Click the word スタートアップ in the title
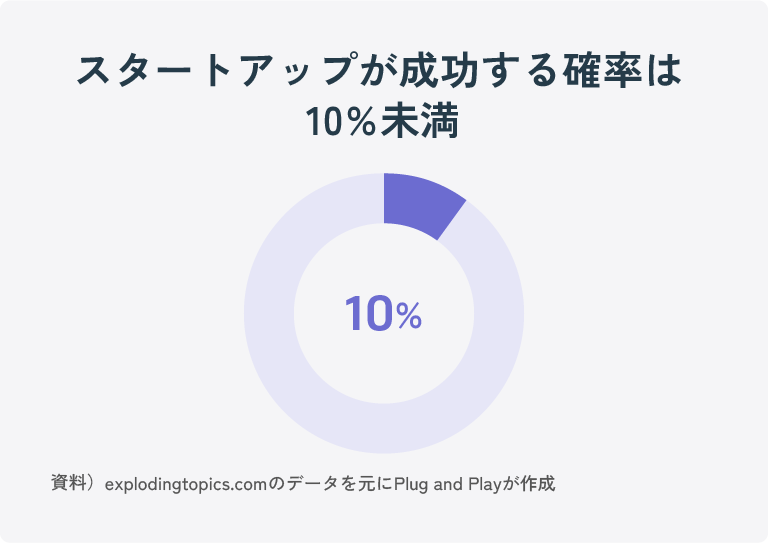Image resolution: width=768 pixels, height=543 pixels. tap(216, 71)
